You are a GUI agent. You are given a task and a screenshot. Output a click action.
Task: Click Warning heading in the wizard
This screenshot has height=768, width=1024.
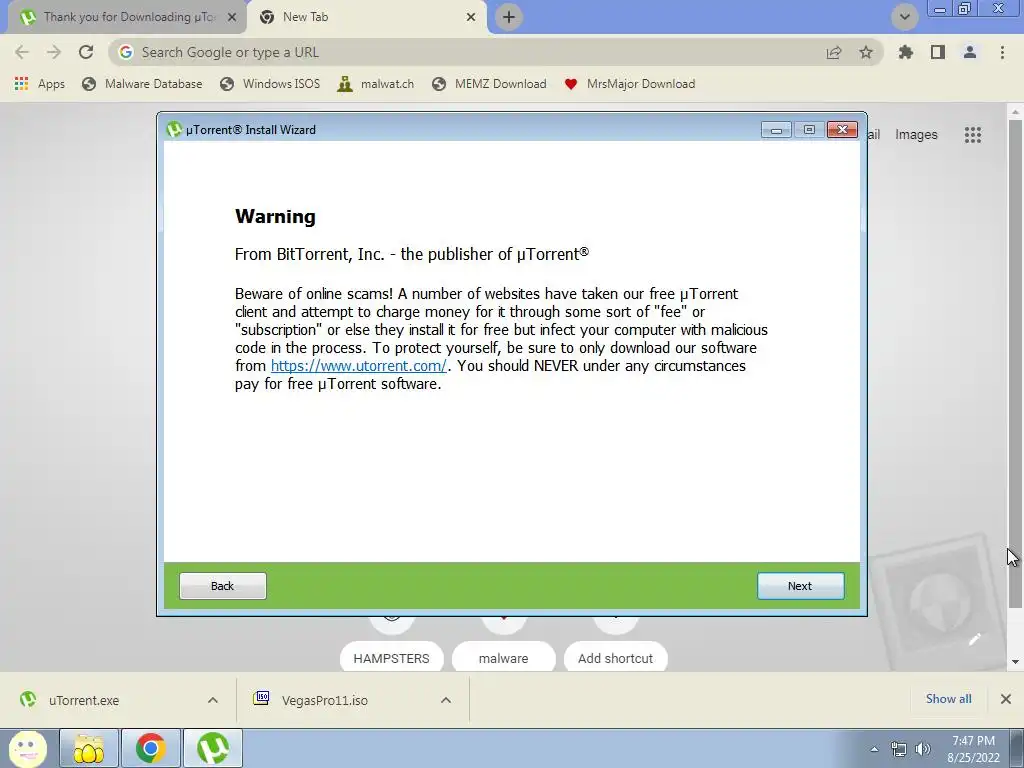pyautogui.click(x=275, y=216)
